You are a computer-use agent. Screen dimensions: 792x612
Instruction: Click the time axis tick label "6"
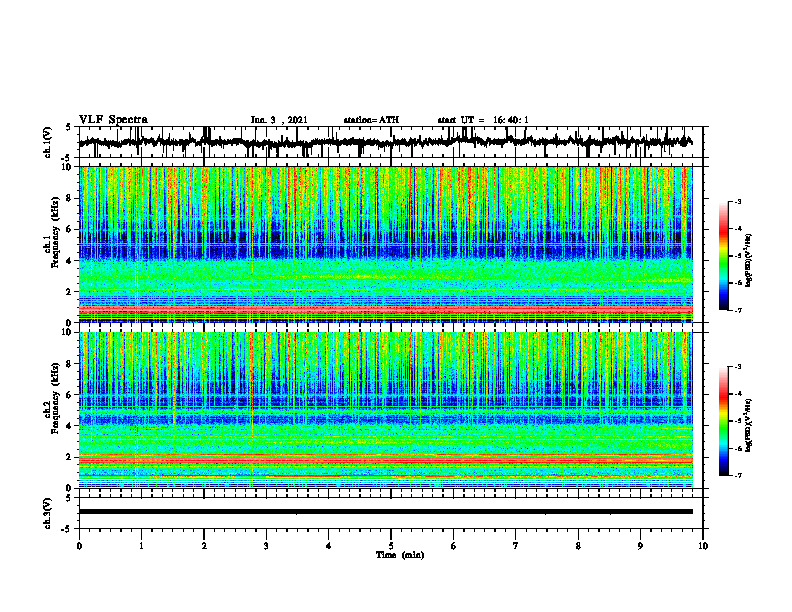[454, 546]
